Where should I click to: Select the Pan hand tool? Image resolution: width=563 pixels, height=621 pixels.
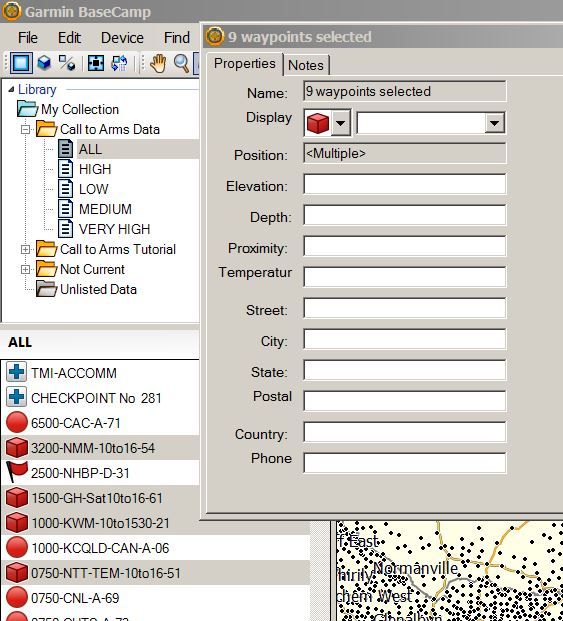158,63
